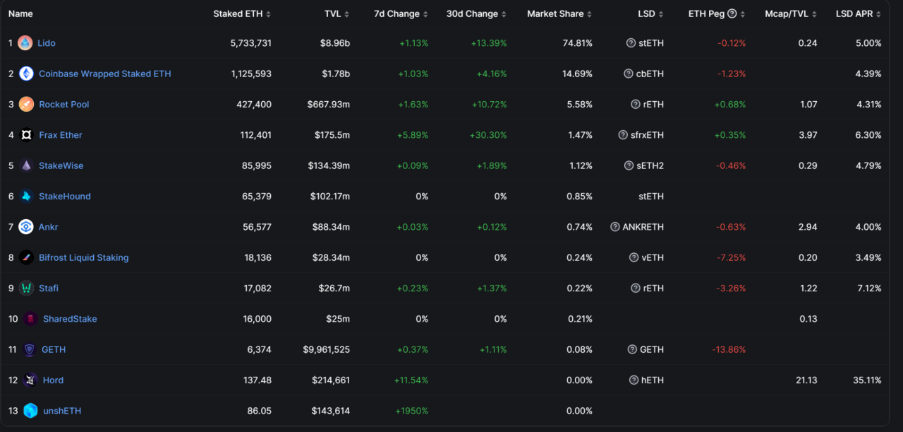Select Lido's staked ETH value 5,733,731
The height and width of the screenshot is (432, 903).
pyautogui.click(x=251, y=43)
